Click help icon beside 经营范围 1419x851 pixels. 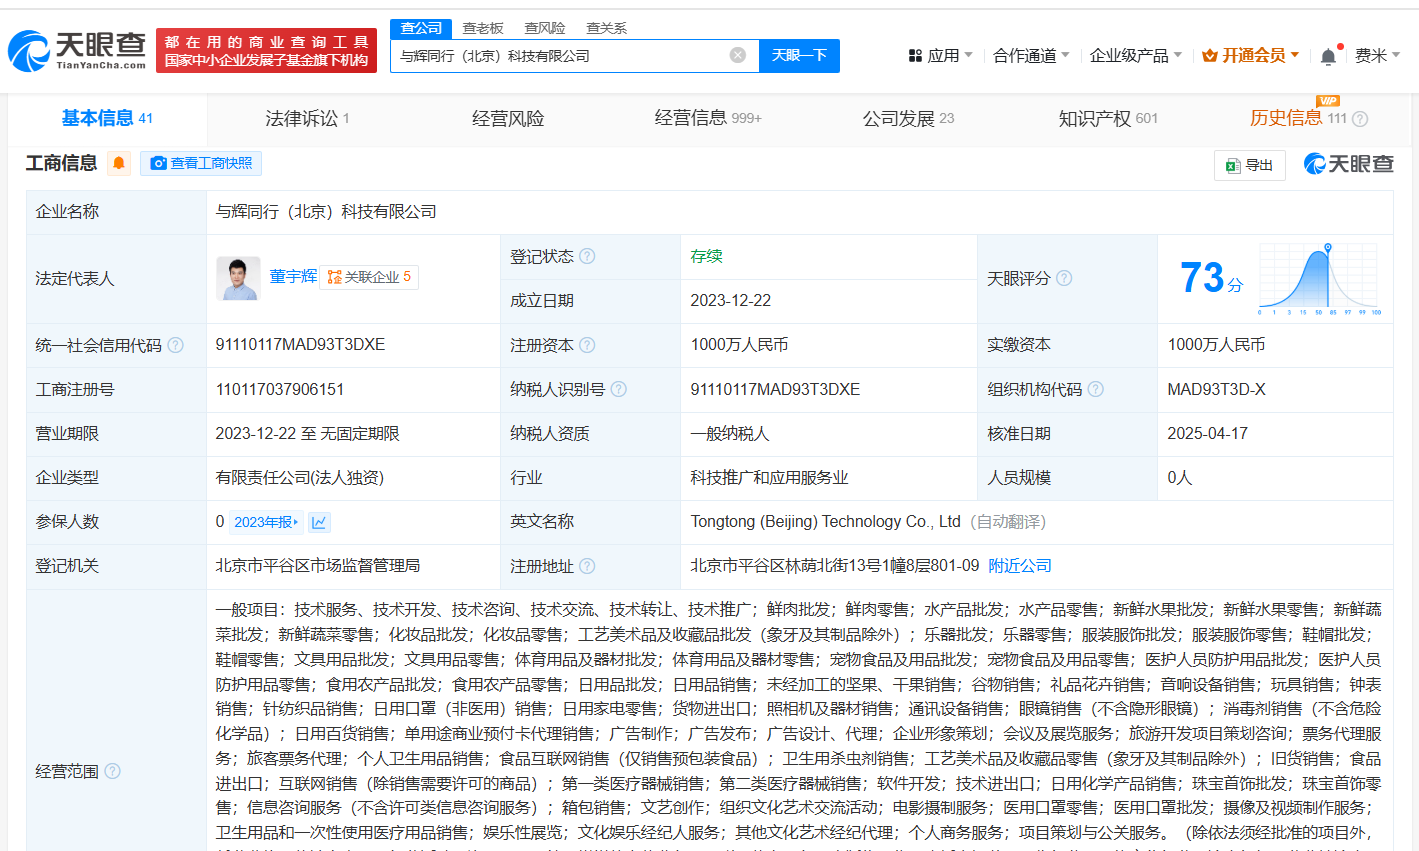pos(112,771)
